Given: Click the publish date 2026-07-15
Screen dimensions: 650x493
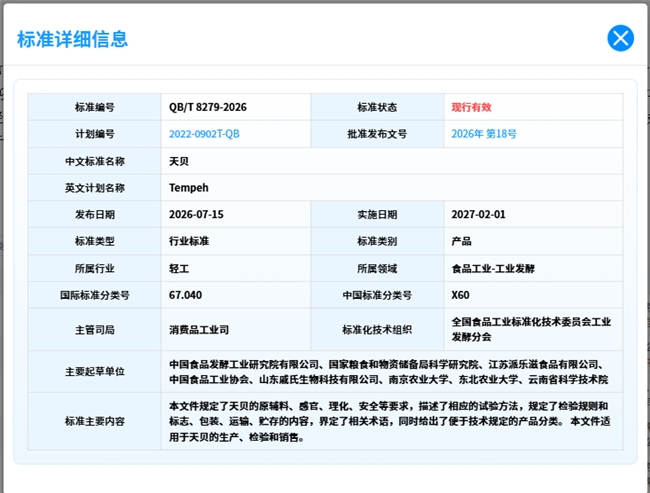Looking at the screenshot, I should (196, 214).
